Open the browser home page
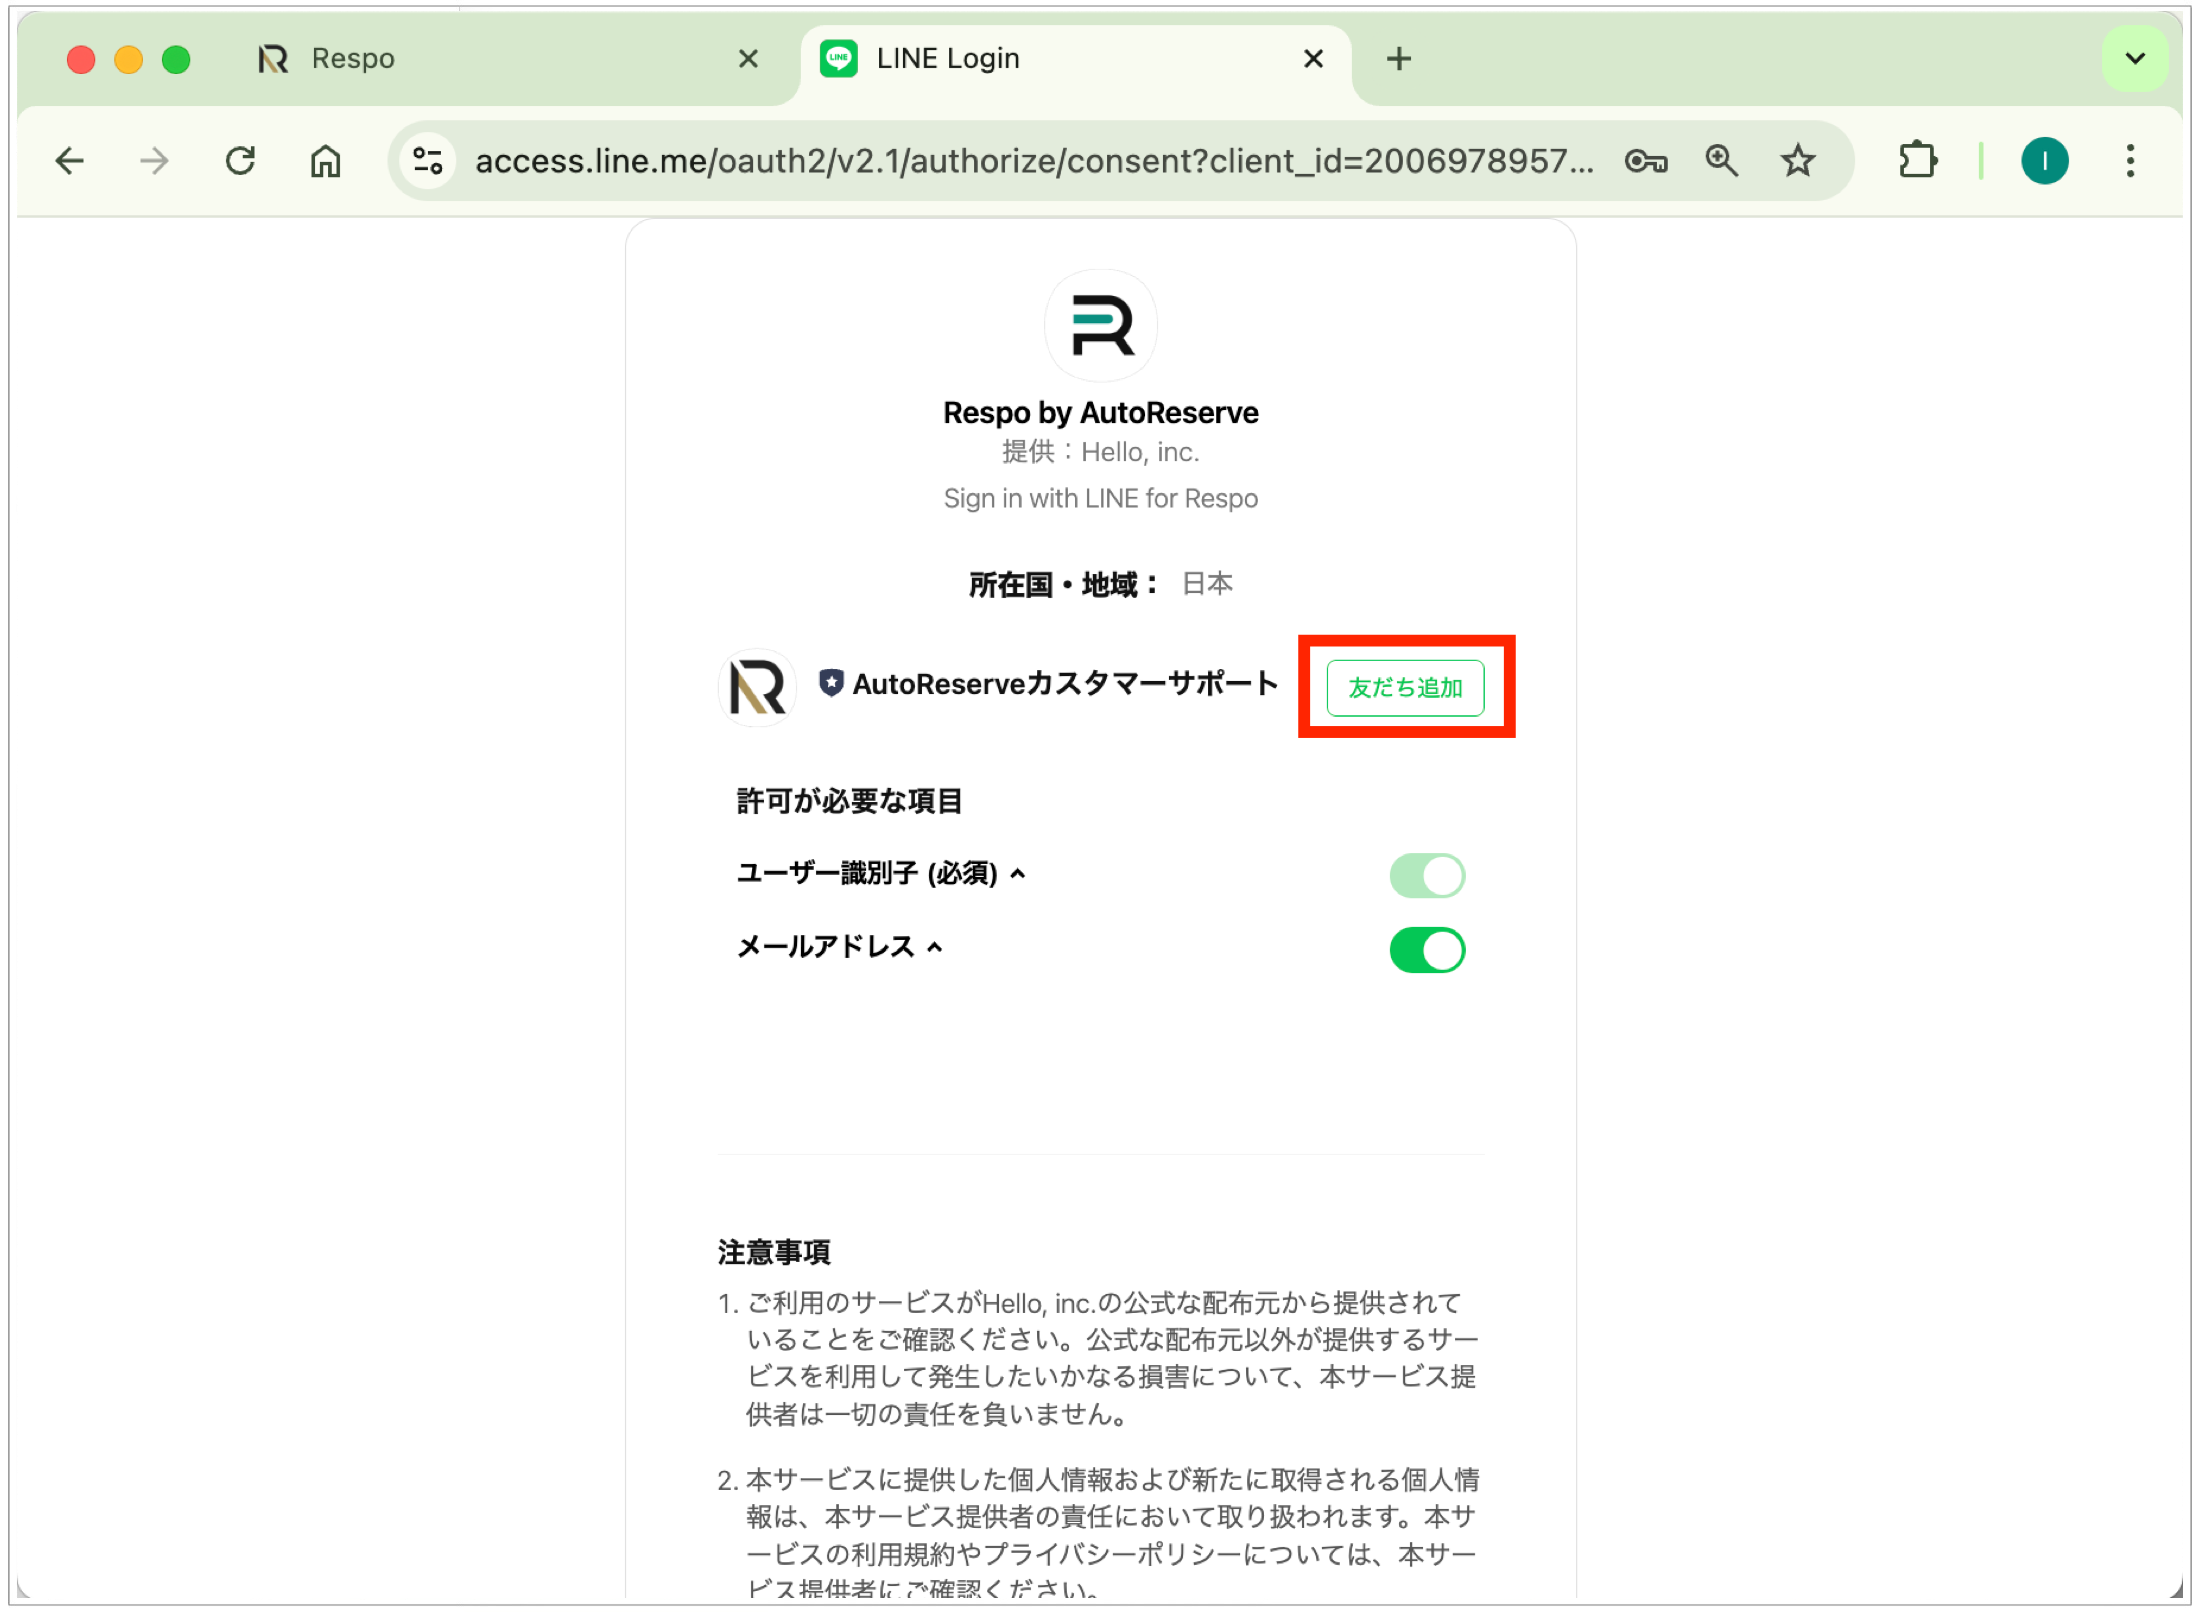The height and width of the screenshot is (1612, 2198). coord(326,161)
